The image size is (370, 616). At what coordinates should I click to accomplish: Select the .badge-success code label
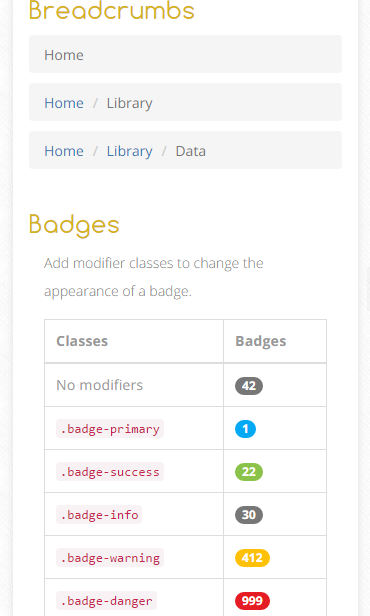coord(110,471)
